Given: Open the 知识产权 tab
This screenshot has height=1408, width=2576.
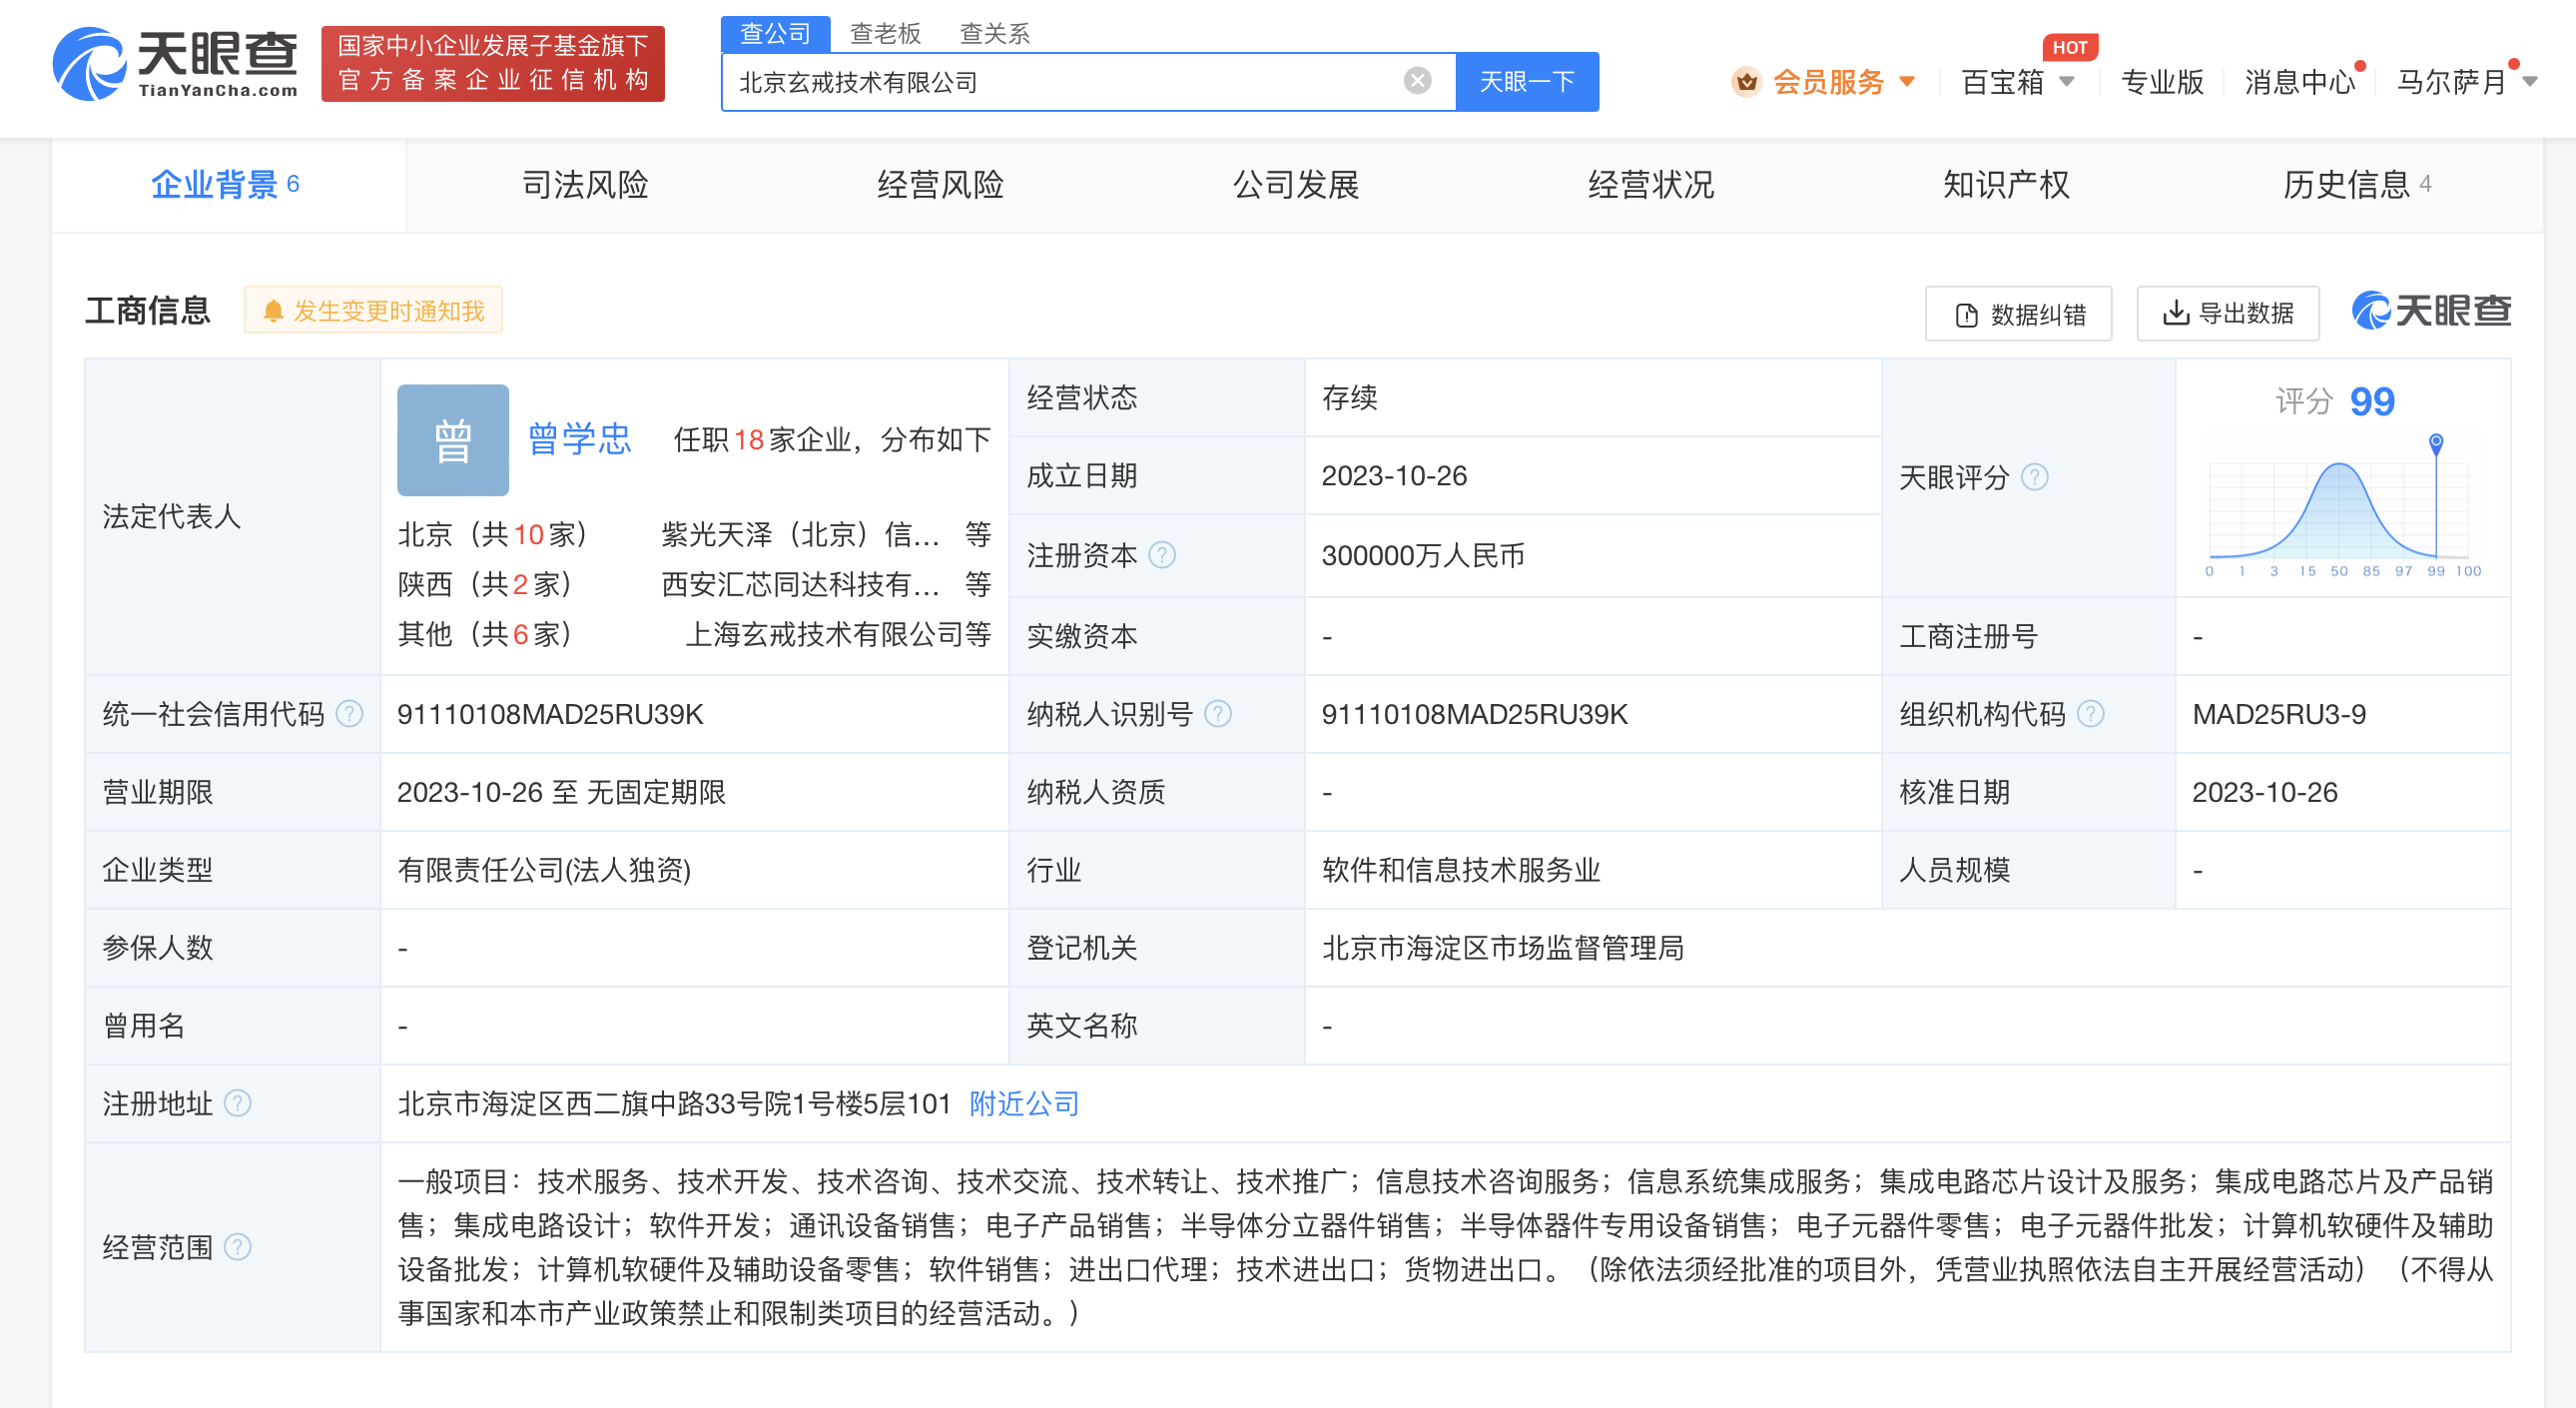Looking at the screenshot, I should [2005, 184].
